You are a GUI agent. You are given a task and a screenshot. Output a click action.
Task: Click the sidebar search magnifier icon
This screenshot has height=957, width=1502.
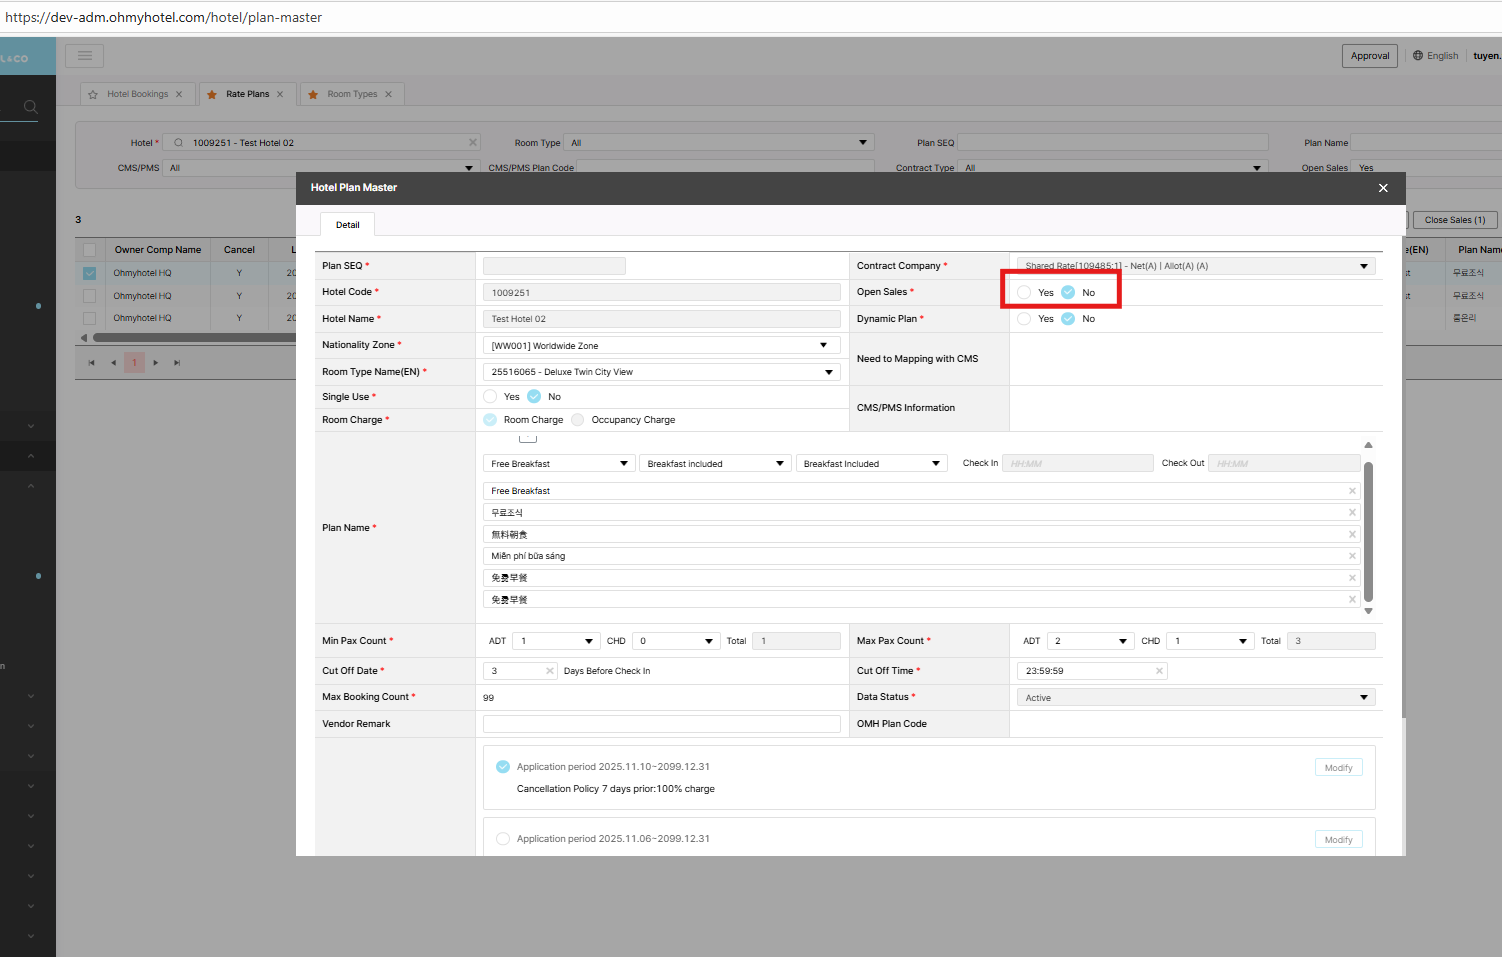[30, 107]
